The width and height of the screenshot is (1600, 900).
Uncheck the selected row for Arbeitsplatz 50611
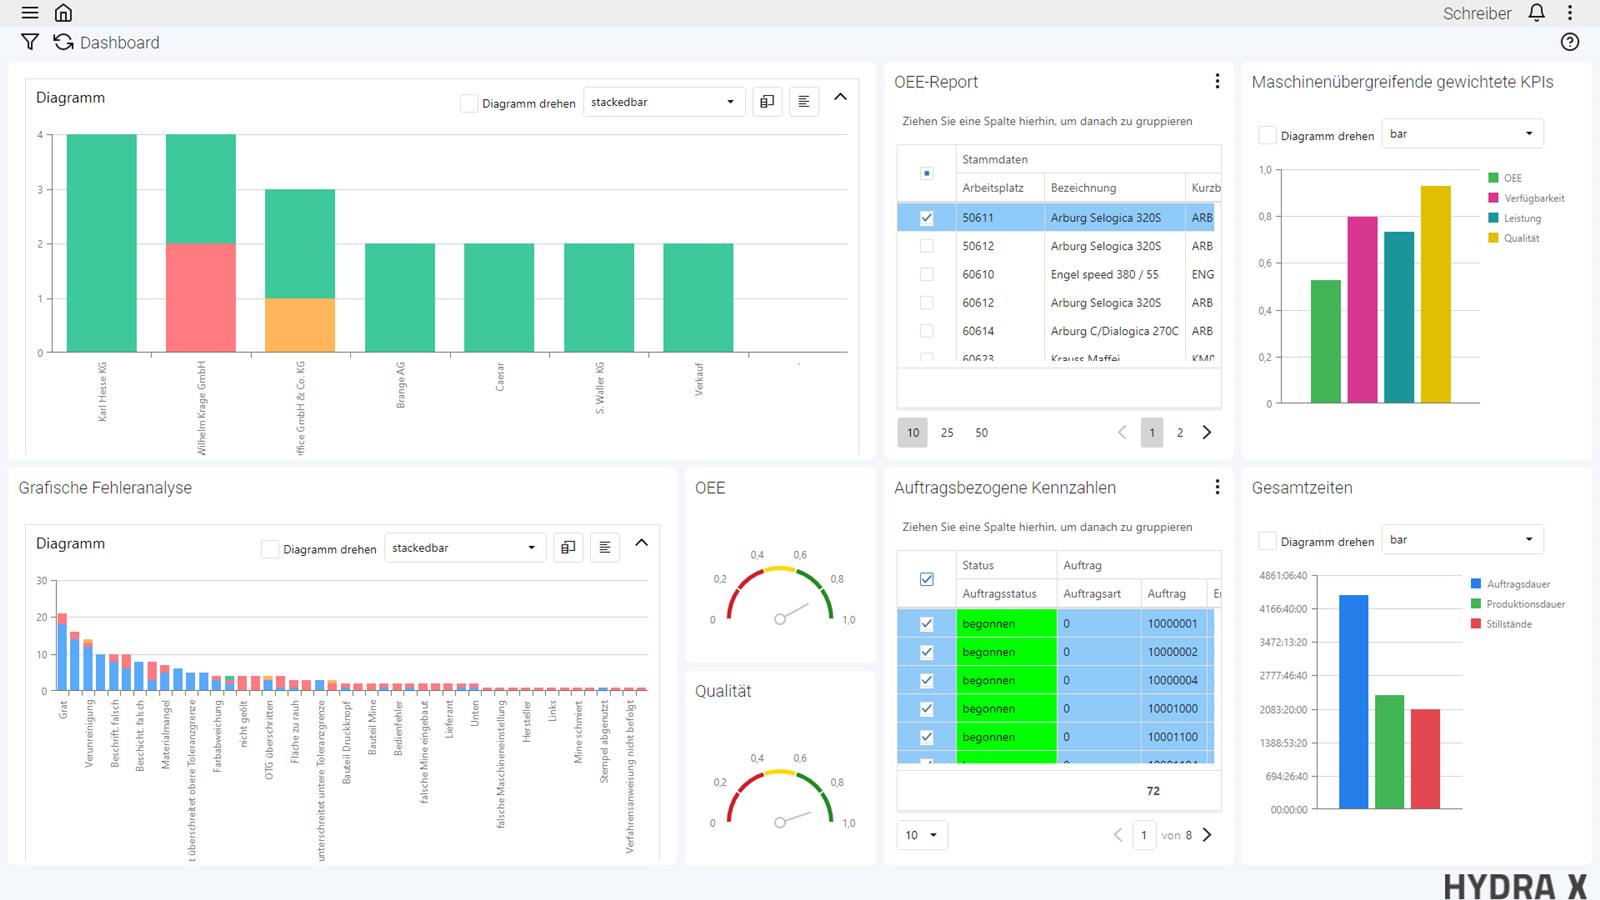point(927,217)
